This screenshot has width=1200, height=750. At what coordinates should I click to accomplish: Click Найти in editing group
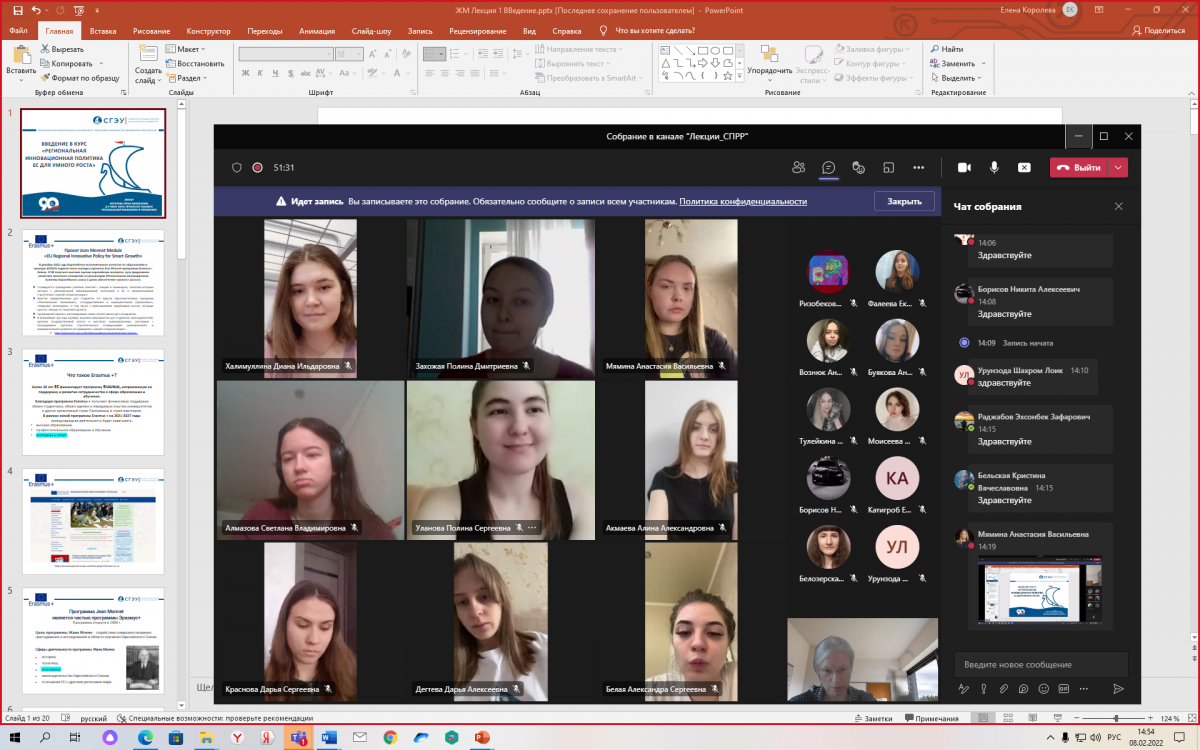pos(946,49)
